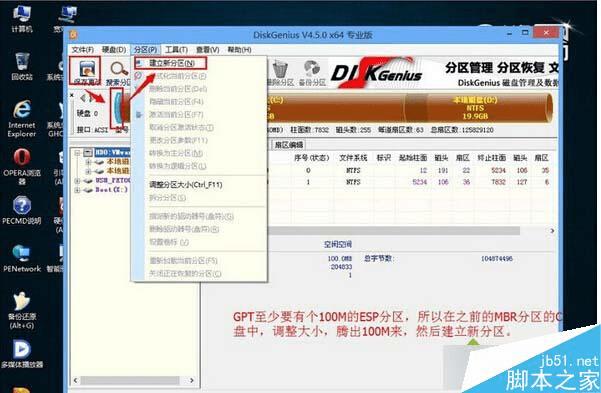601x393 pixels.
Task: Click the 删除当前分区(Del) menu entry
Action: coord(178,89)
